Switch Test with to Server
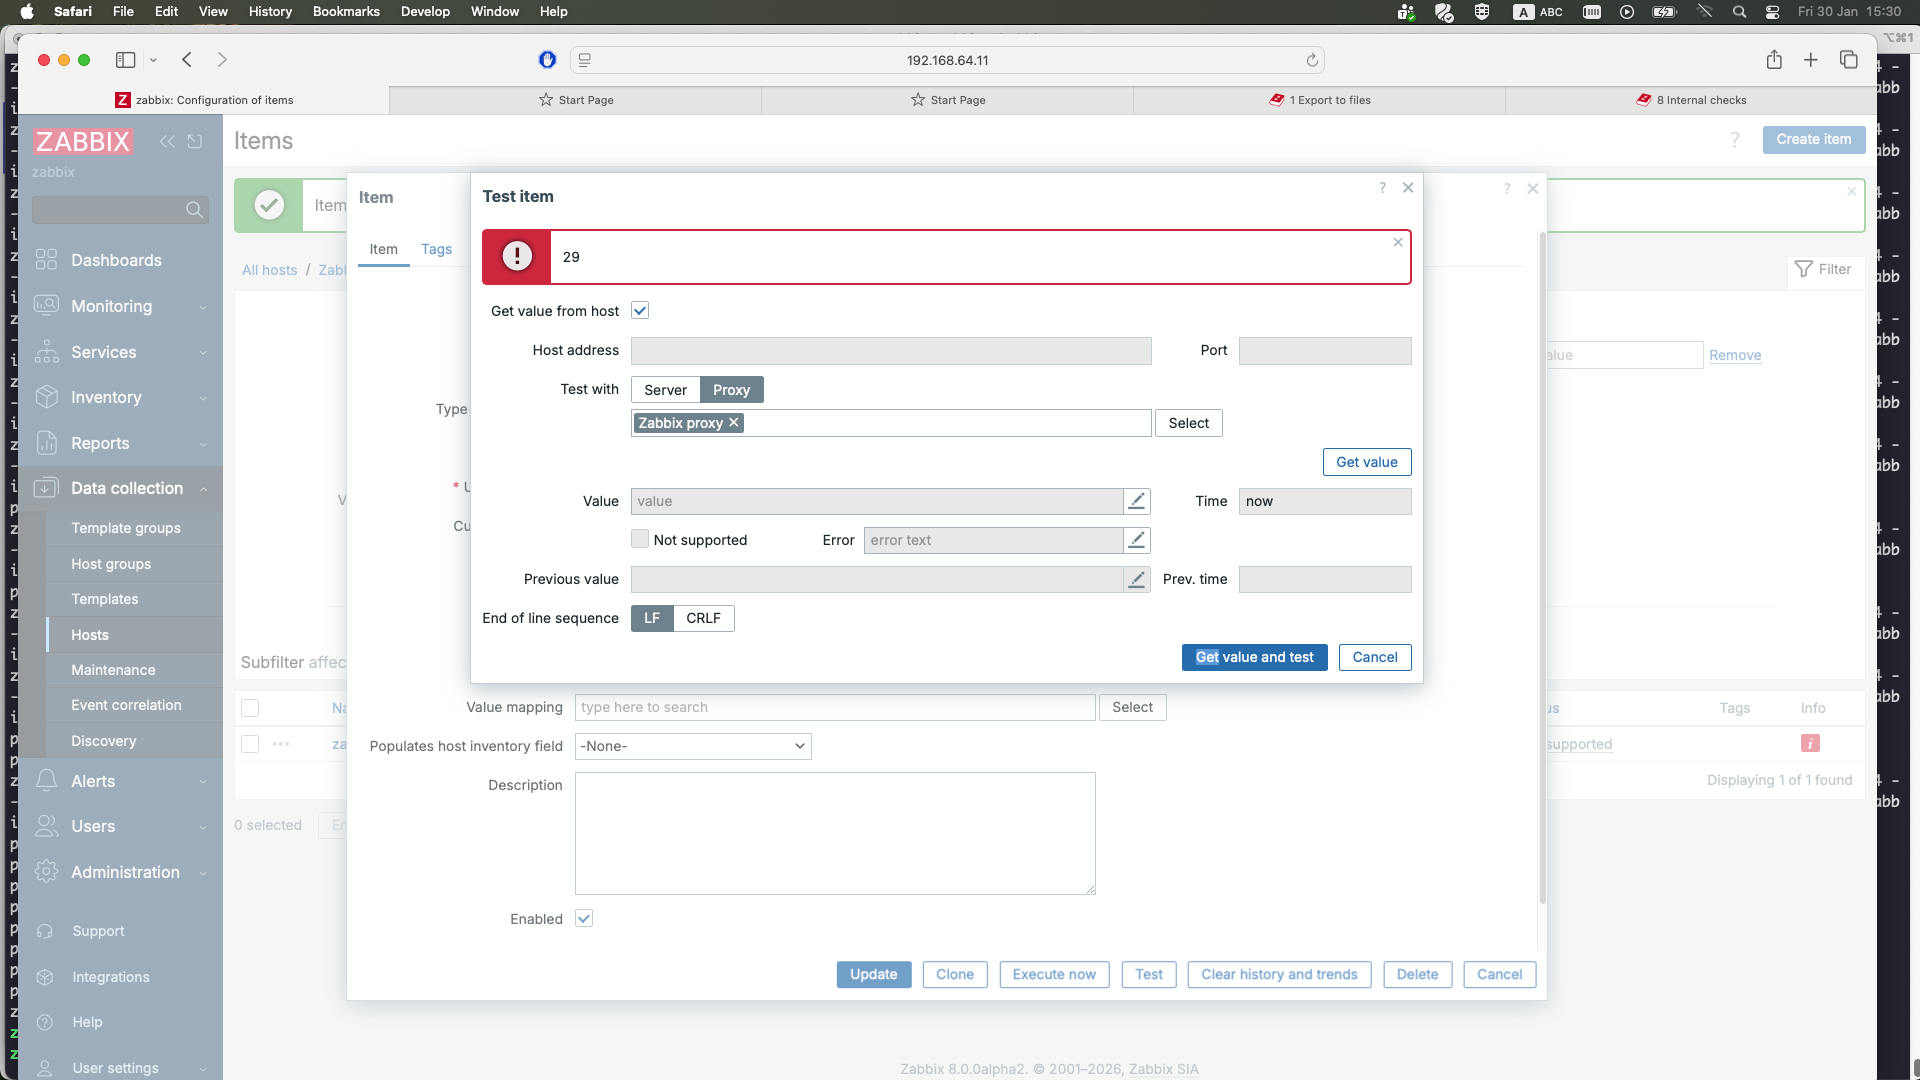 click(x=665, y=390)
